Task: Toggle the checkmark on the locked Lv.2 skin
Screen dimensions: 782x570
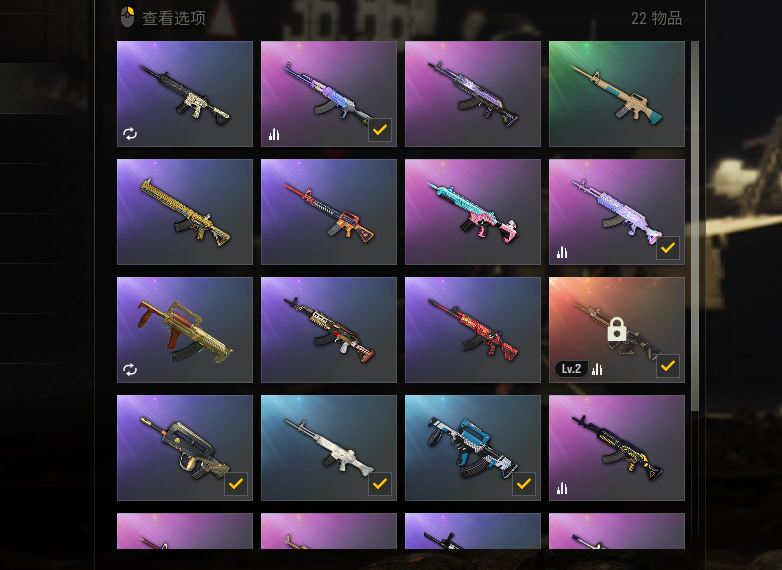Action: click(668, 366)
